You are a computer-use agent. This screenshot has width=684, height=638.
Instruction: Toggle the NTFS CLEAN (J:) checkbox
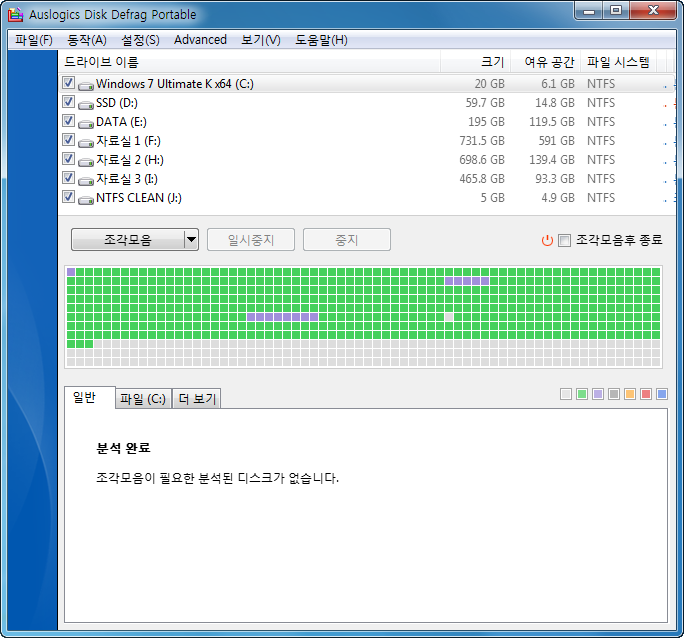(68, 197)
